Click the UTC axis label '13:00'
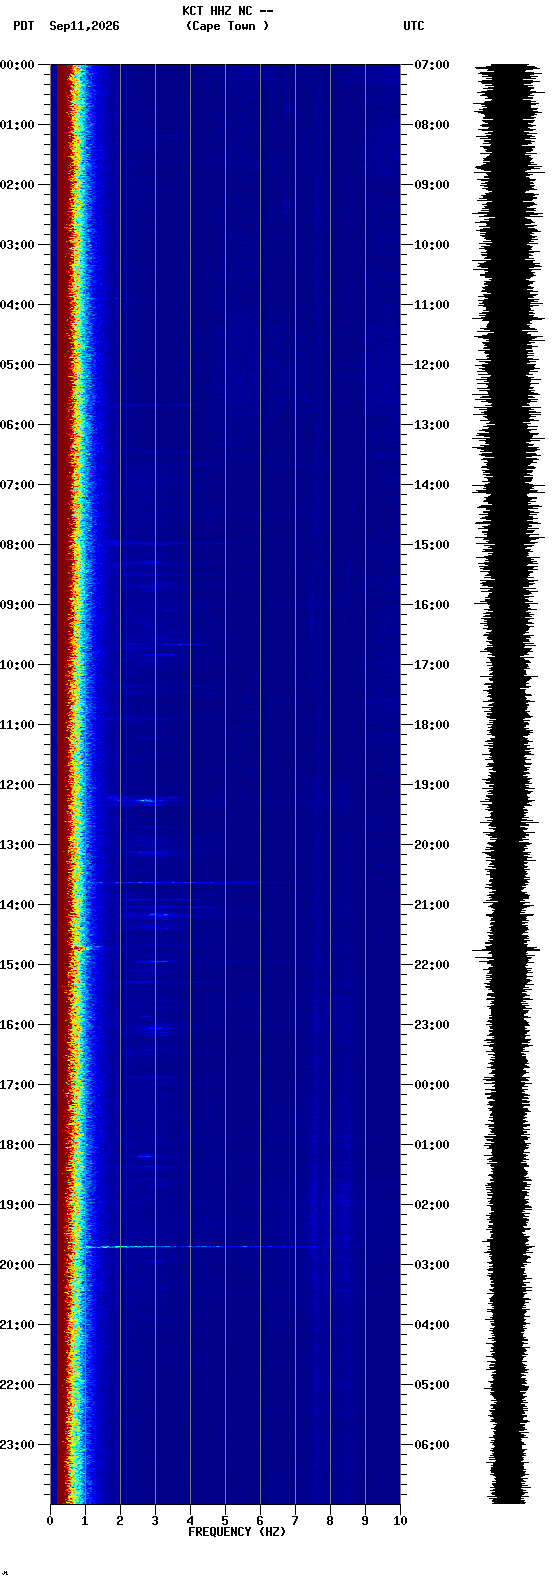 tap(432, 425)
